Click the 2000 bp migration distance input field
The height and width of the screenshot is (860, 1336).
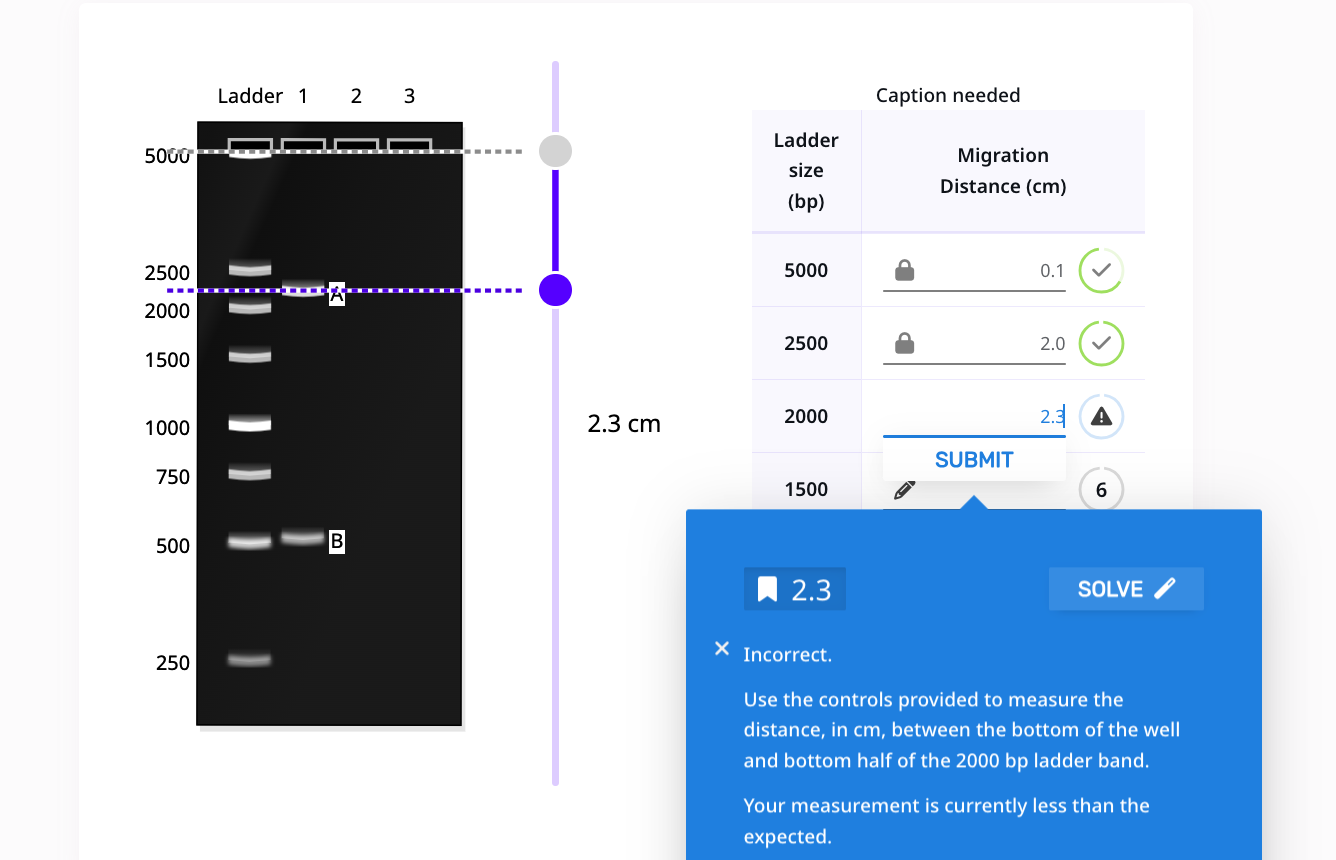[x=974, y=416]
